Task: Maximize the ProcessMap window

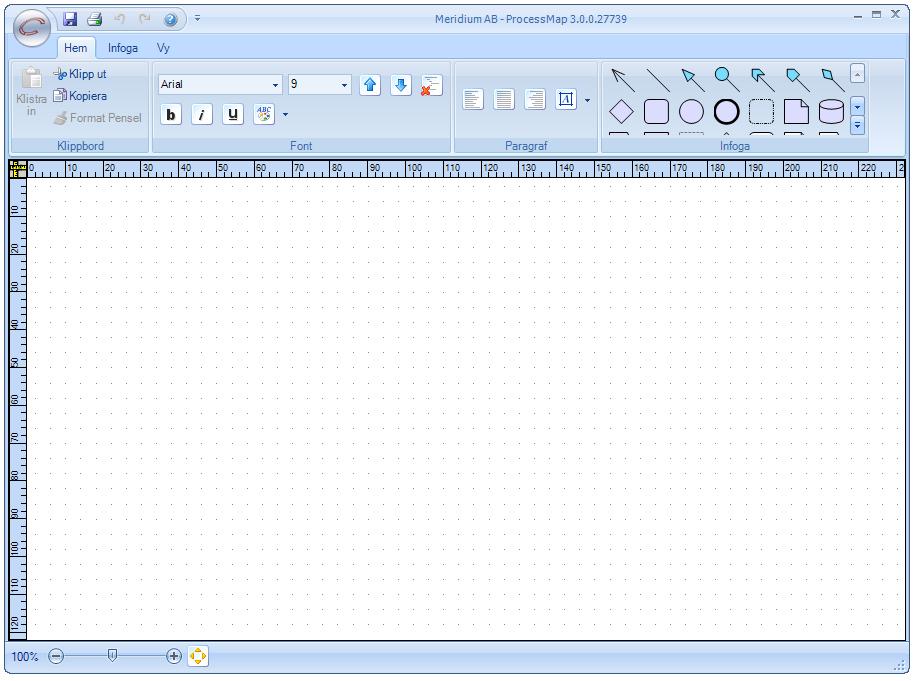Action: pos(876,15)
